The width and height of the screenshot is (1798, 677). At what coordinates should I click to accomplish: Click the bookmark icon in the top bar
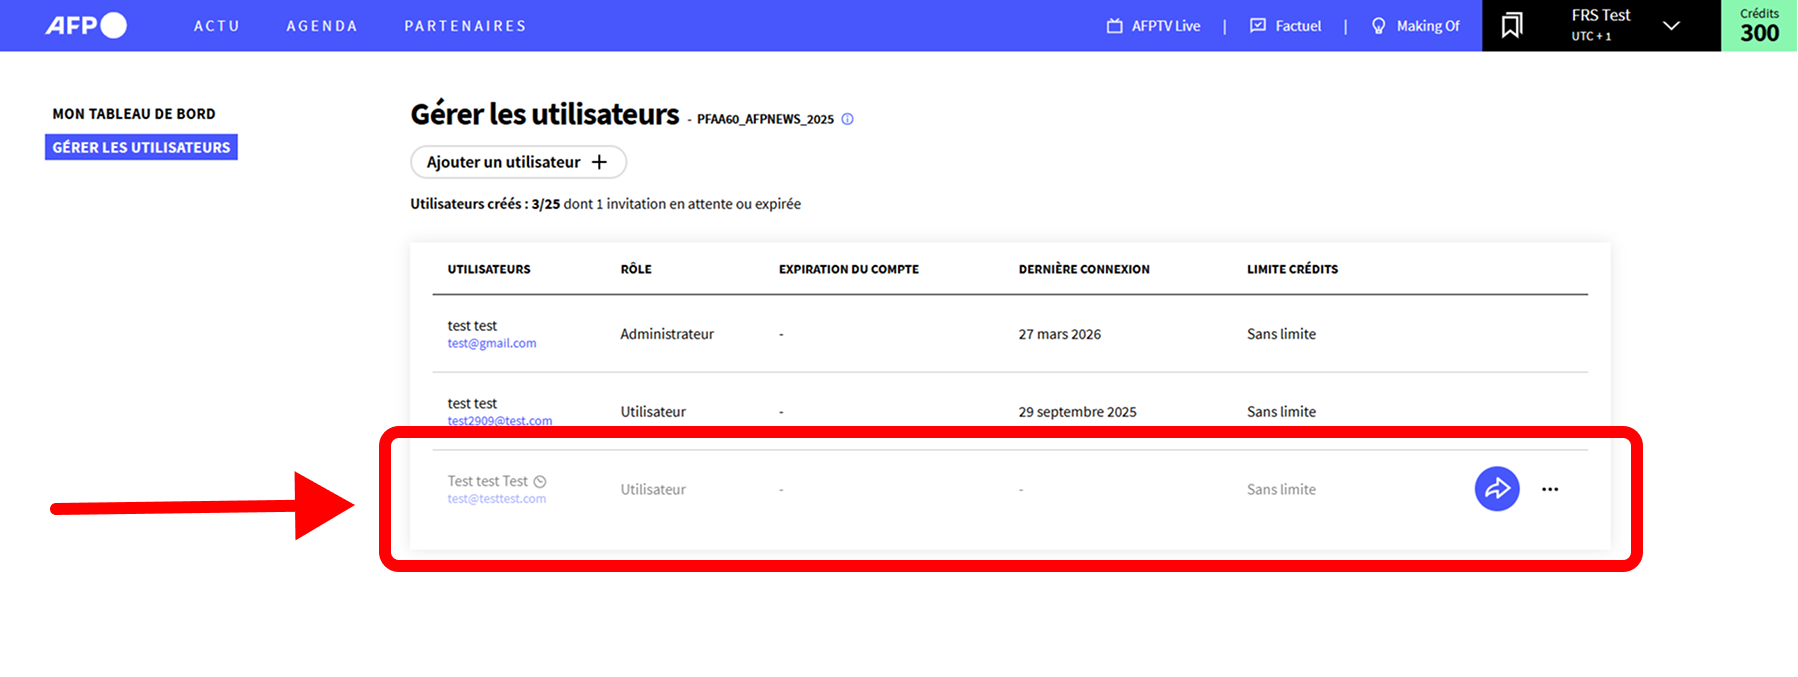[1511, 26]
